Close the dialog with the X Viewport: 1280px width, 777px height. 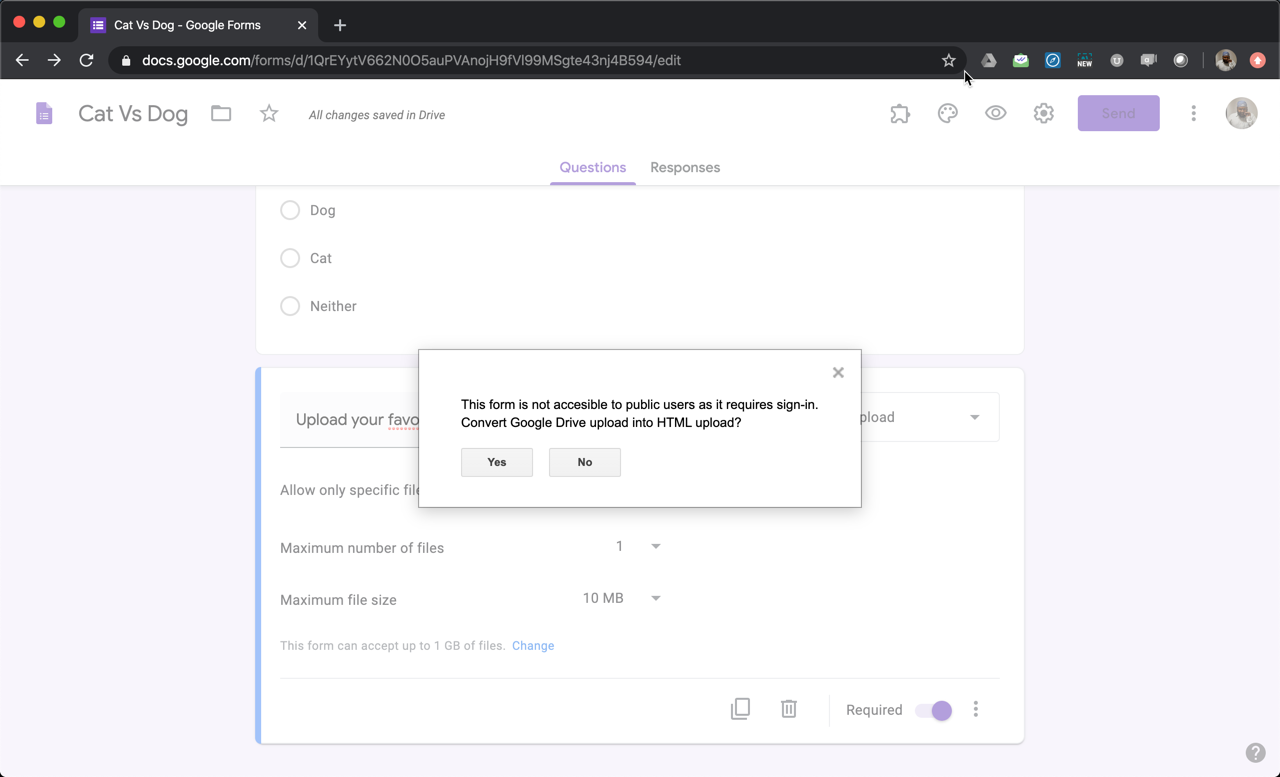[838, 373]
